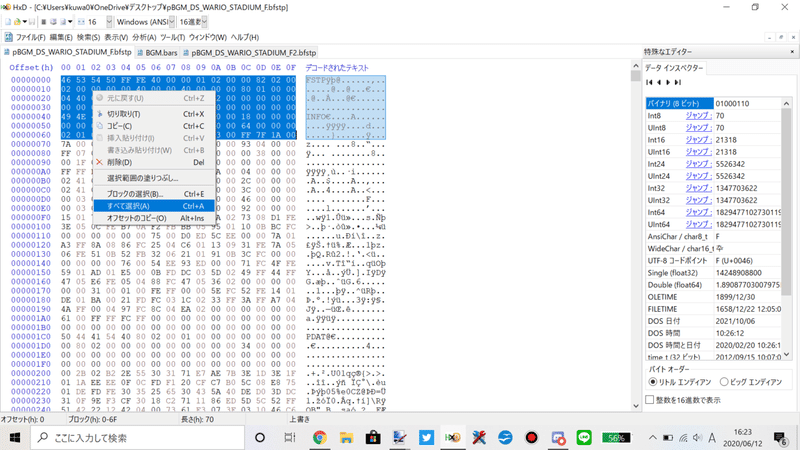The width and height of the screenshot is (800, 450).
Task: Click the offset 00000200 row label
Action: click(31, 373)
